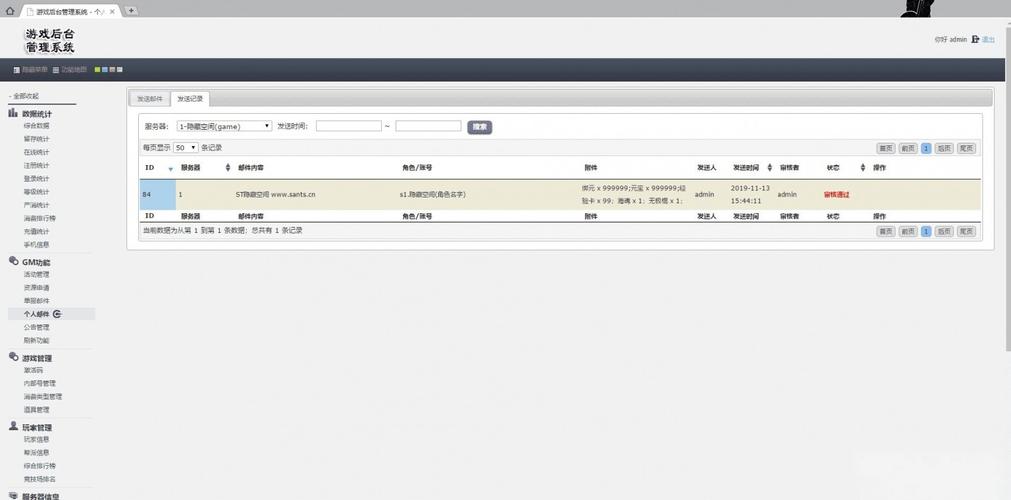This screenshot has height=500, width=1011.
Task: Open the 服务器 dropdown
Action: (x=224, y=127)
